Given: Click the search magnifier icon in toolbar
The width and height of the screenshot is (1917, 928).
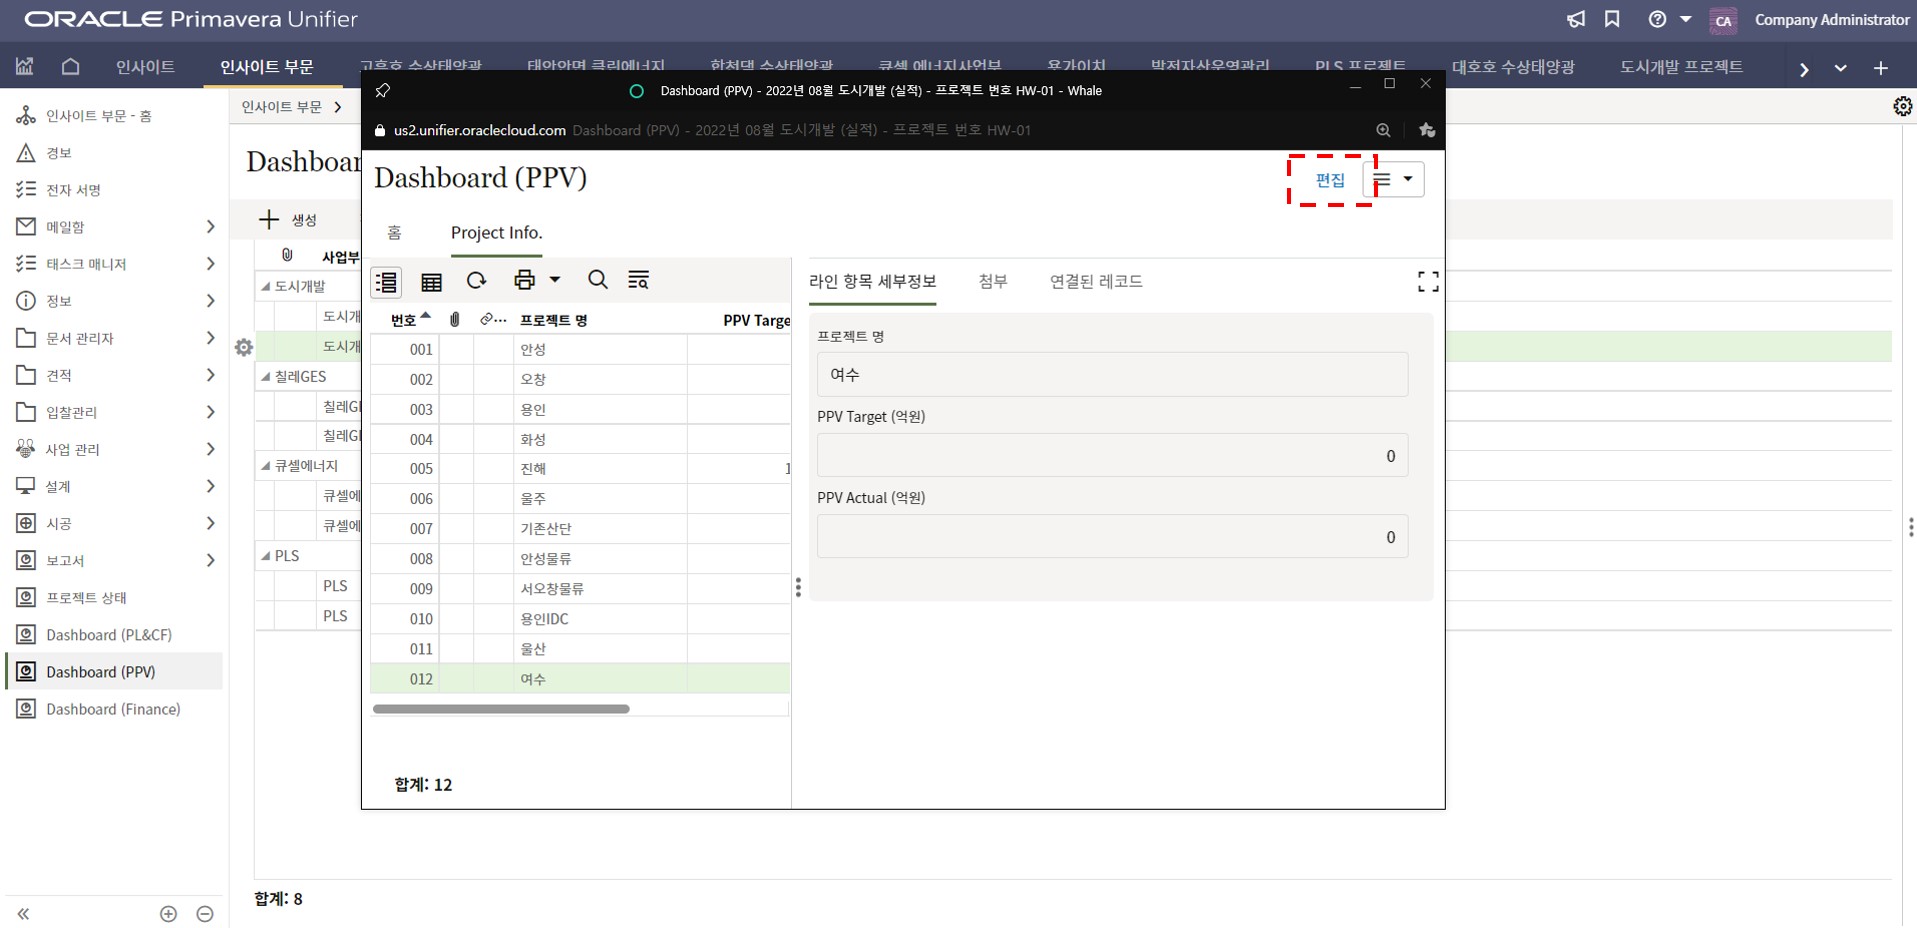Looking at the screenshot, I should (597, 281).
